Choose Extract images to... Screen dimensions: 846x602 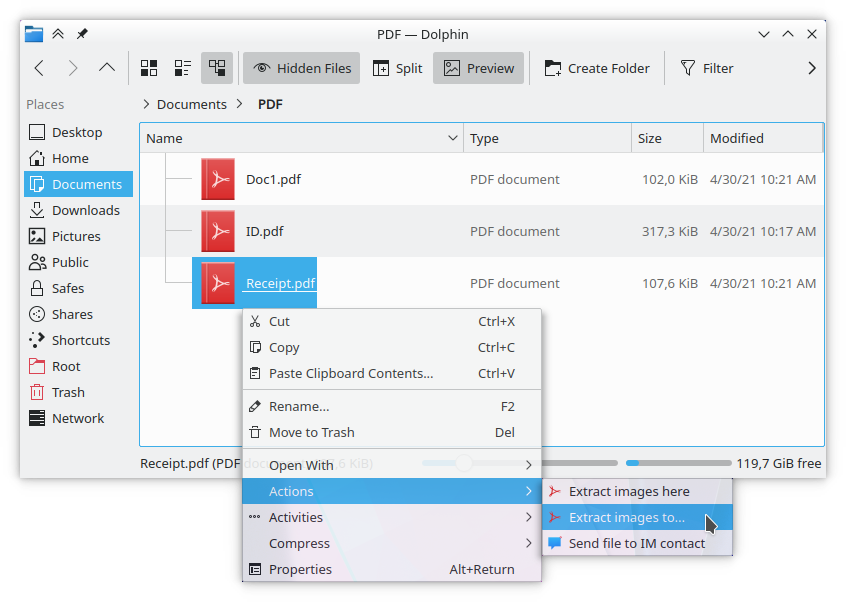637,517
